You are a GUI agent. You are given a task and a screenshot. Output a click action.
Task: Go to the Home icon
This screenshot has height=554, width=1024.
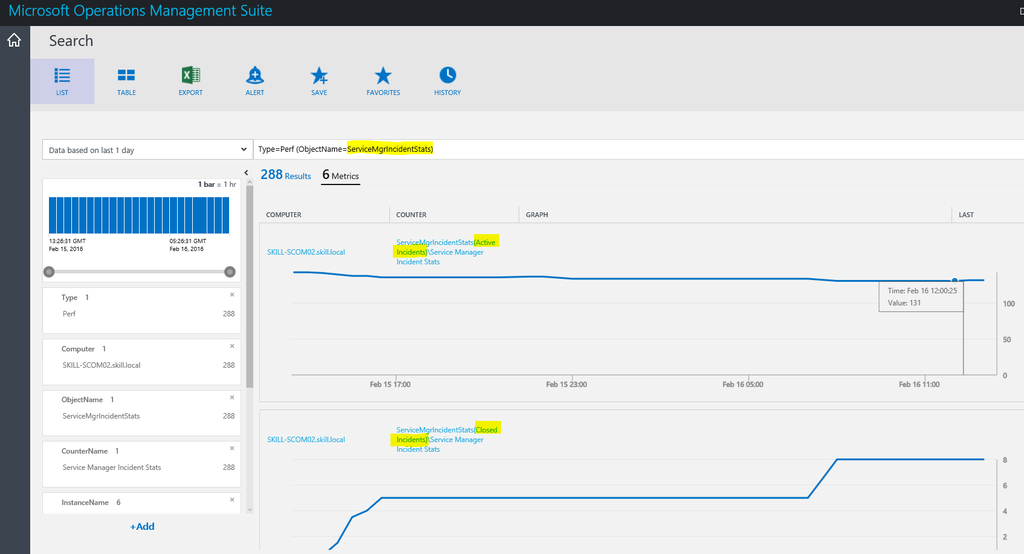click(14, 41)
